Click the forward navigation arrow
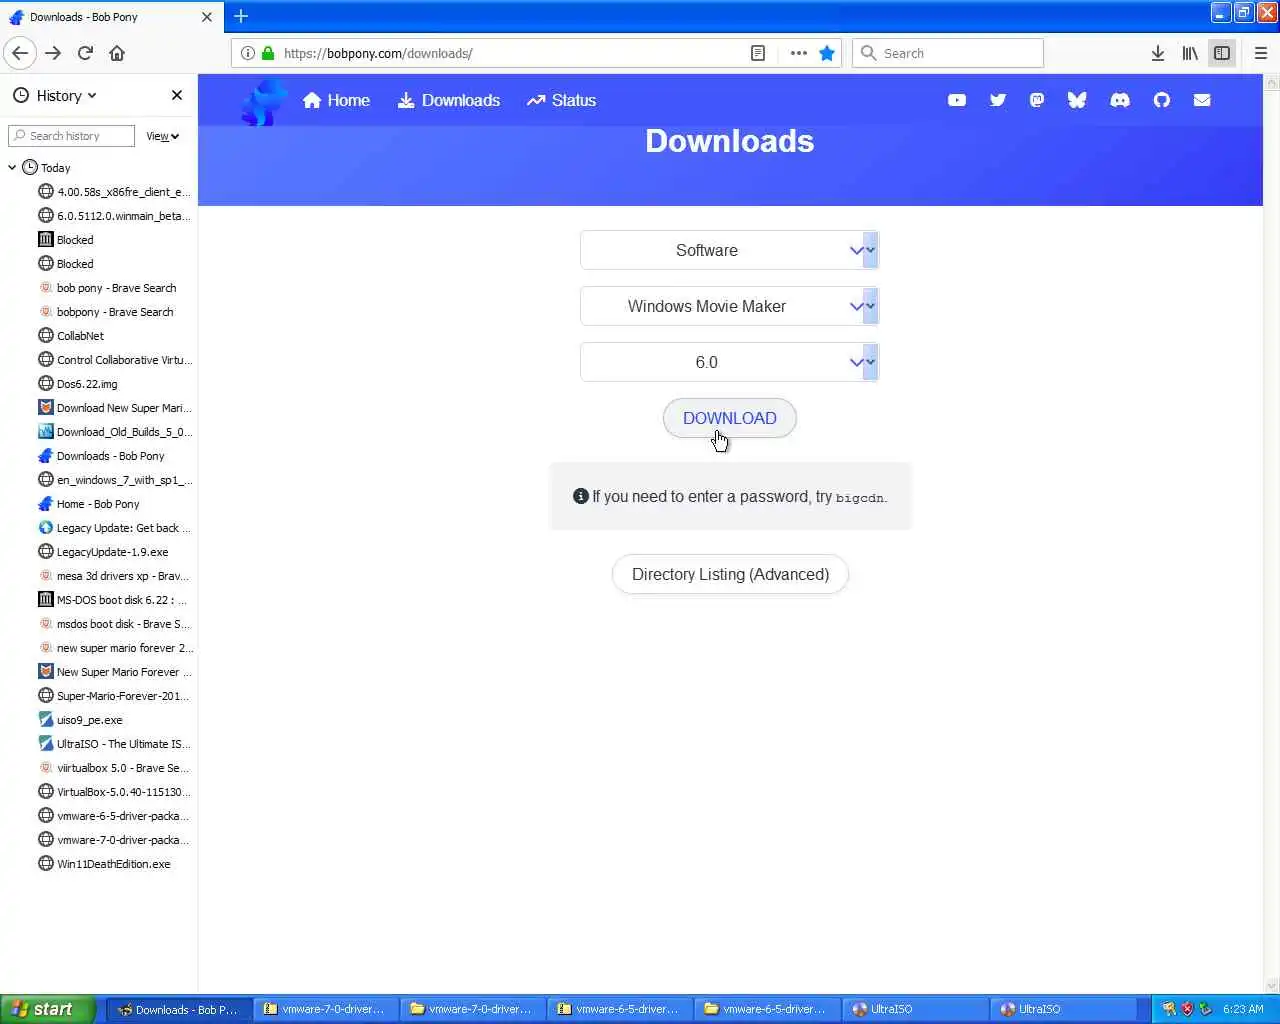Viewport: 1280px width, 1024px height. pyautogui.click(x=53, y=53)
